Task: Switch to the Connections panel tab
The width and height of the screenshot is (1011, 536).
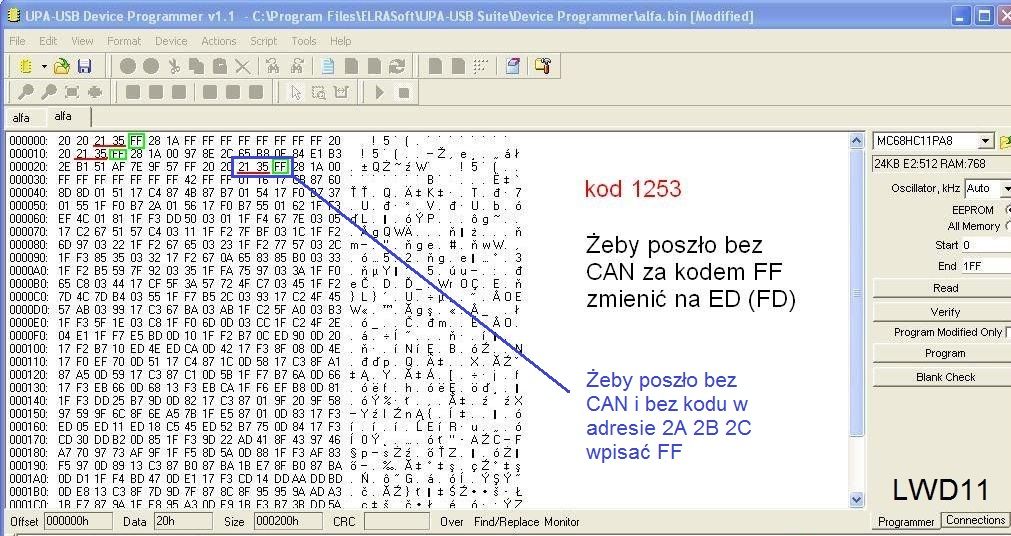Action: click(x=976, y=520)
